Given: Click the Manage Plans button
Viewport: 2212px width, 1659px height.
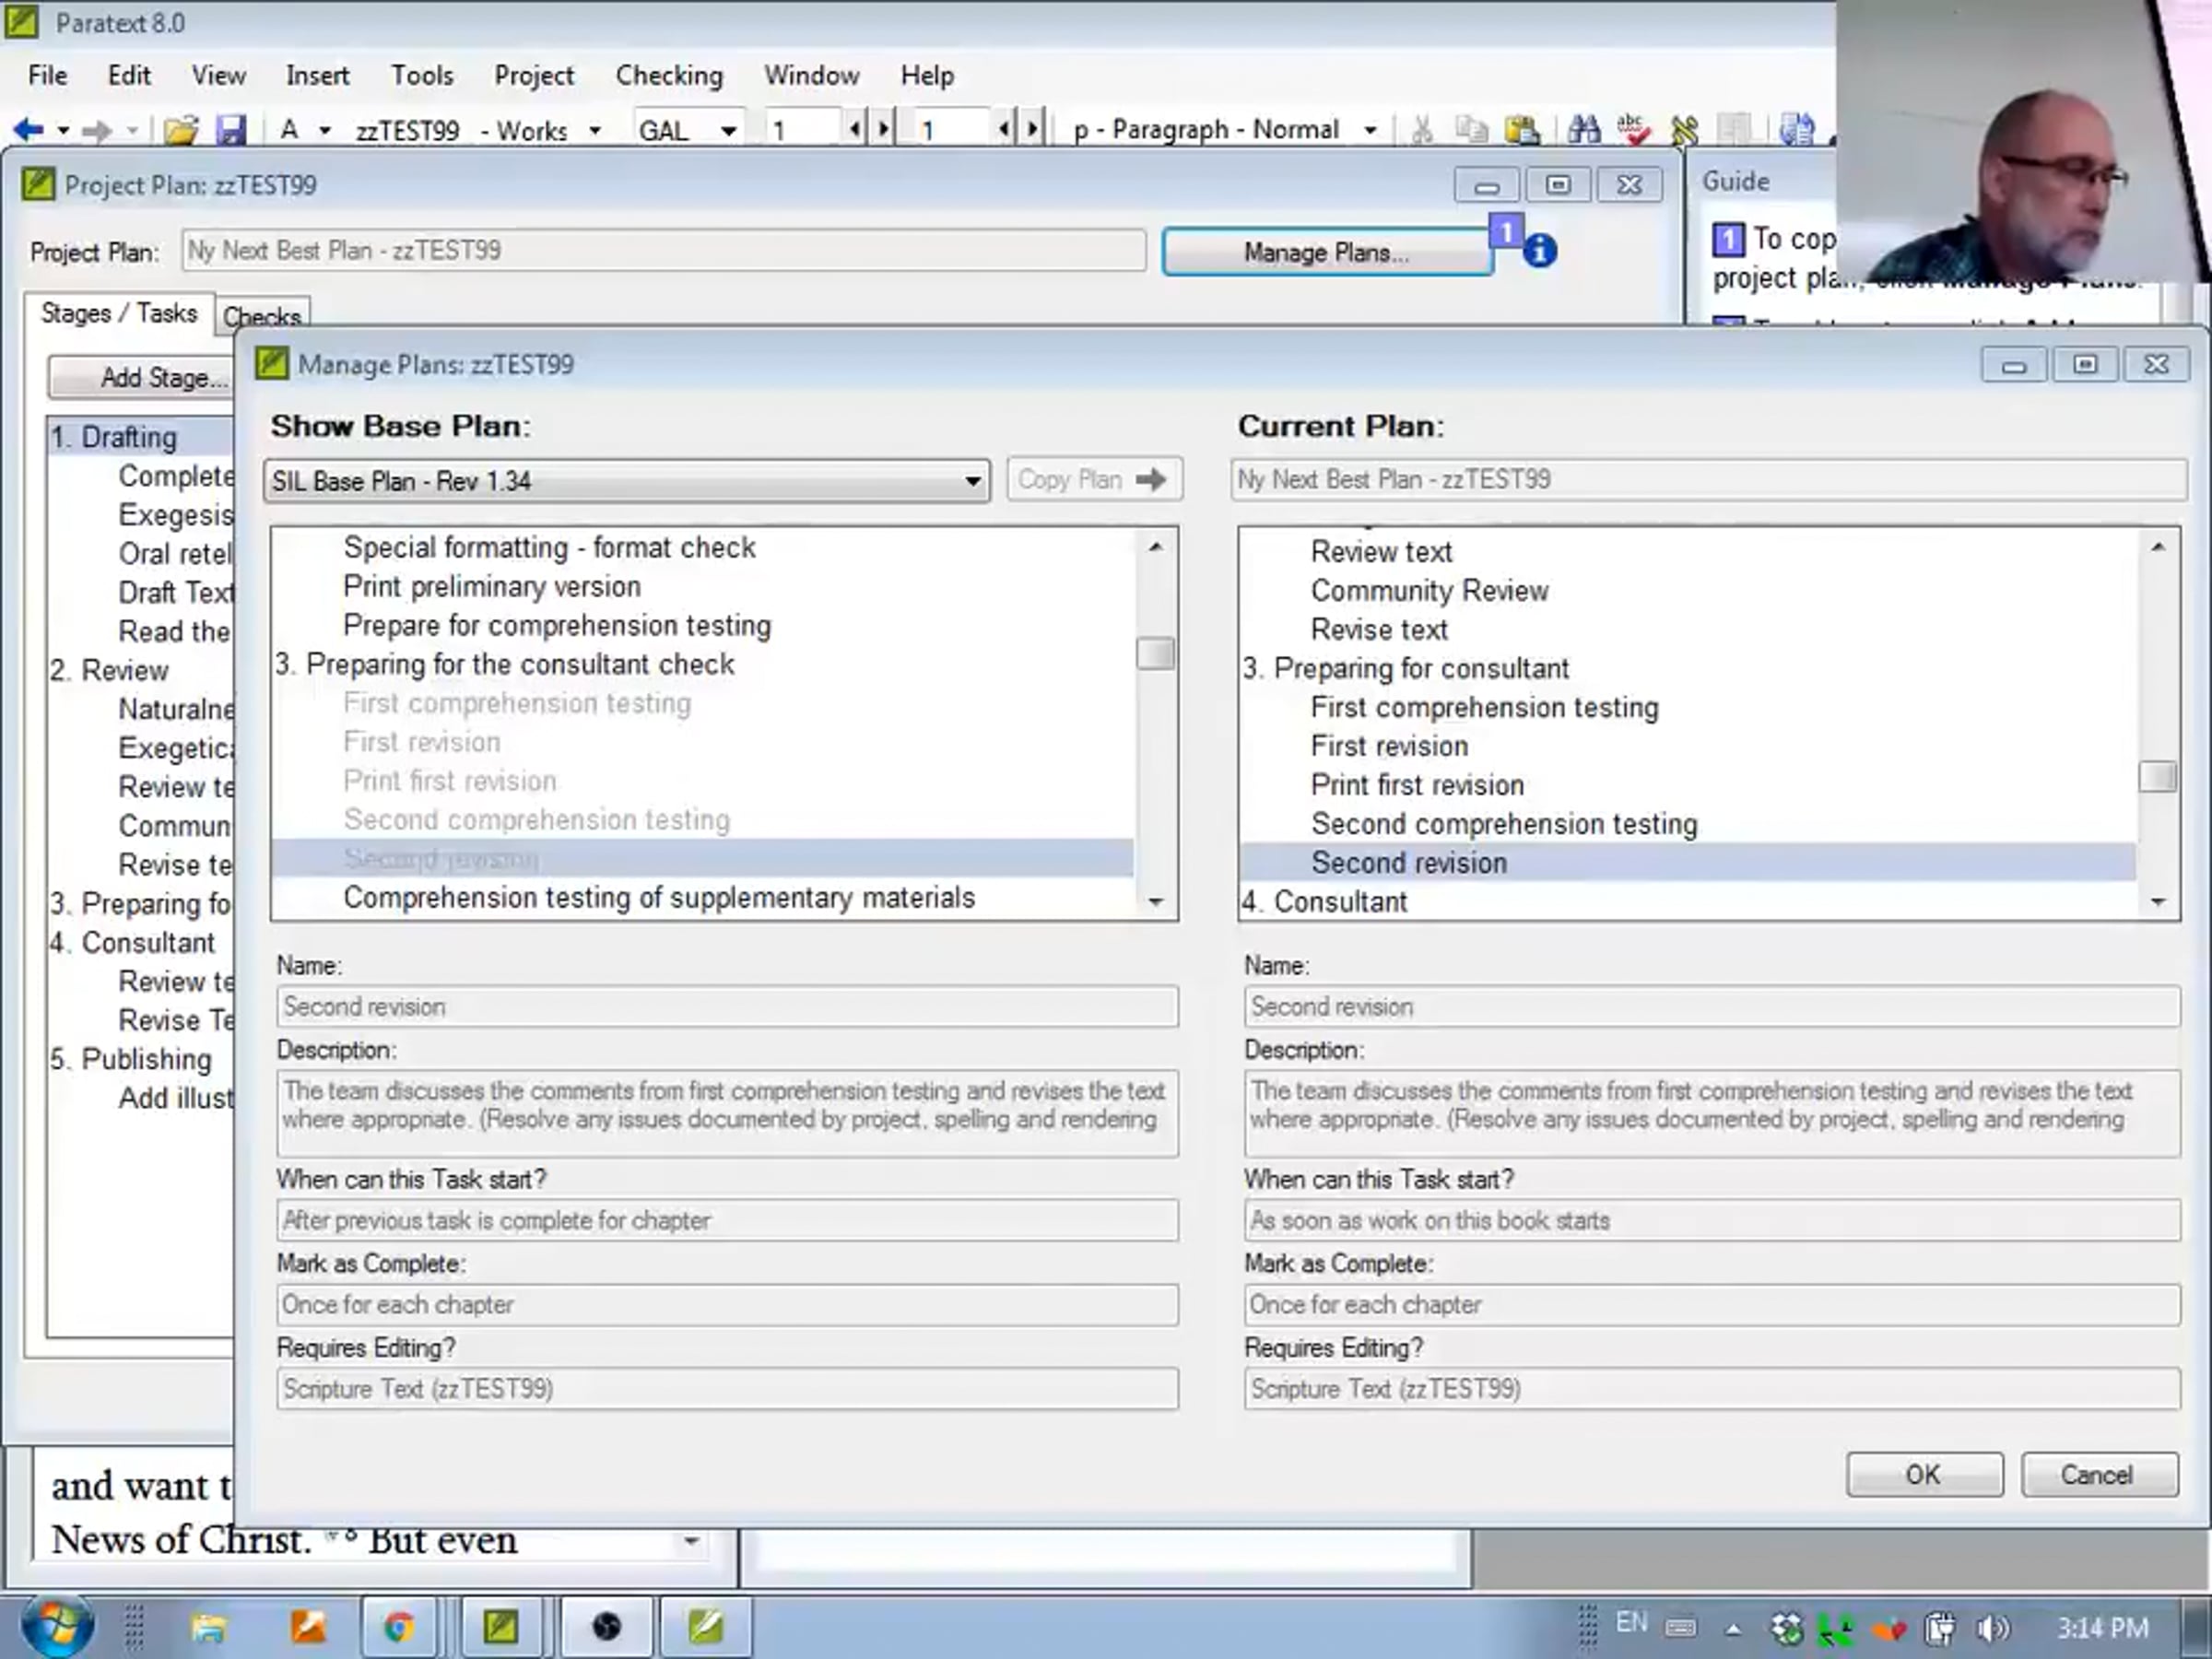Looking at the screenshot, I should coord(1326,252).
